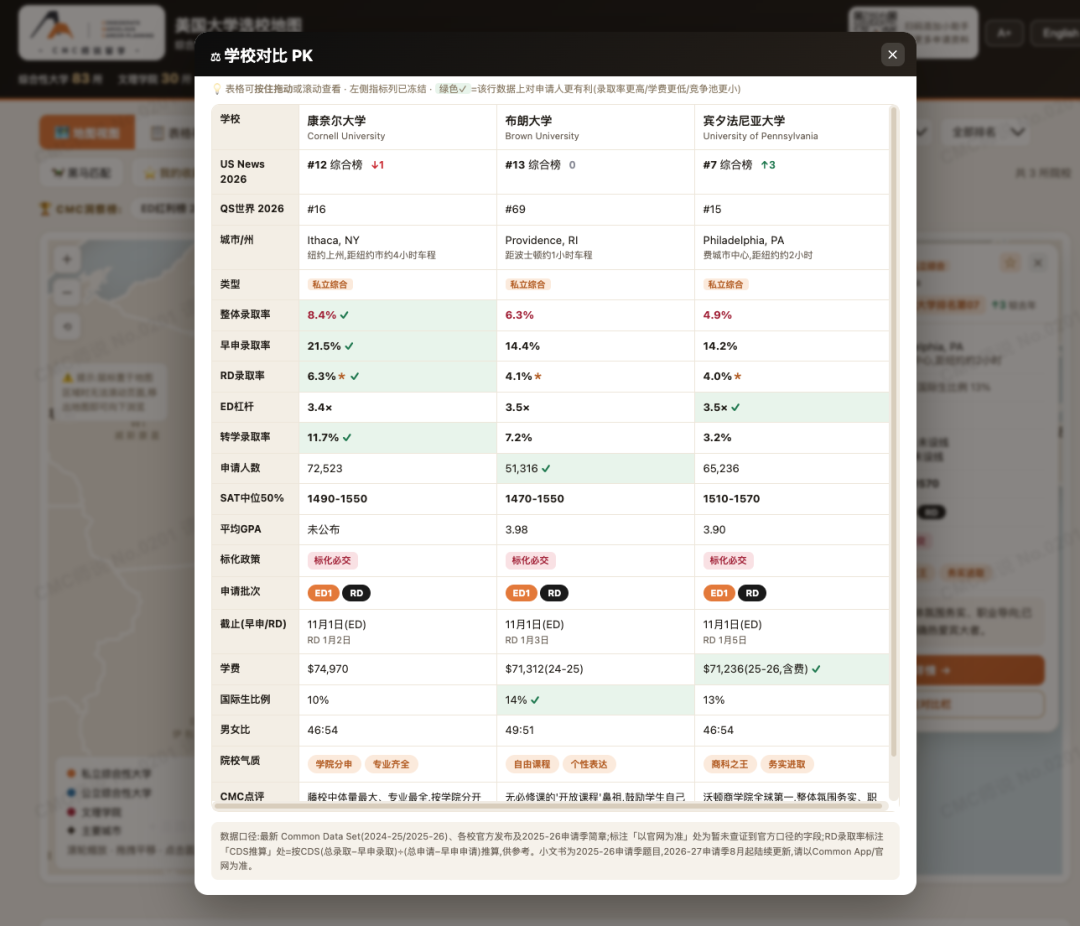1080x926 pixels.
Task: Click the 自由课程 trait tag
Action: pos(532,764)
